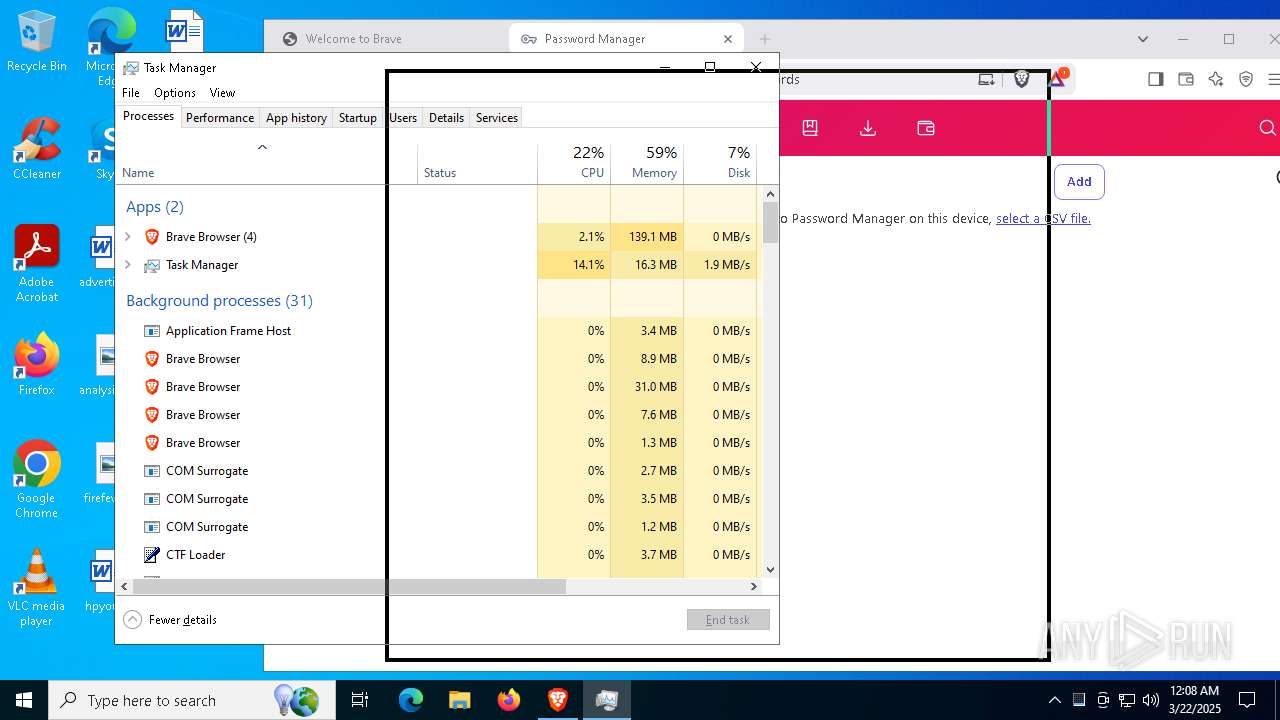This screenshot has height=720, width=1280.
Task: Open Brave Rewards triangle icon
Action: tap(1058, 79)
